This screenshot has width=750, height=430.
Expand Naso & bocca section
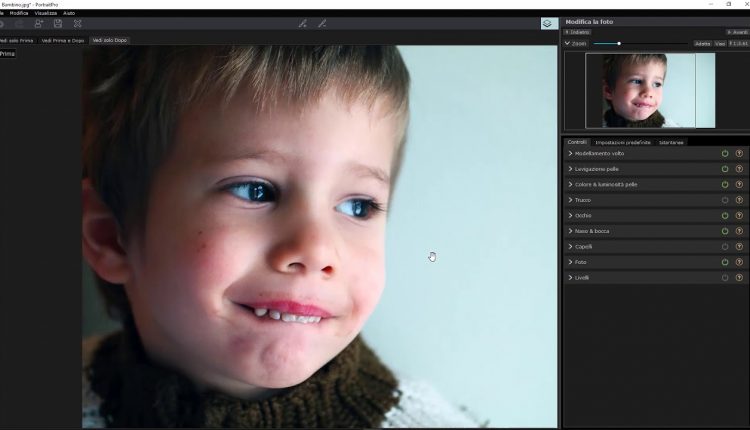[x=570, y=231]
